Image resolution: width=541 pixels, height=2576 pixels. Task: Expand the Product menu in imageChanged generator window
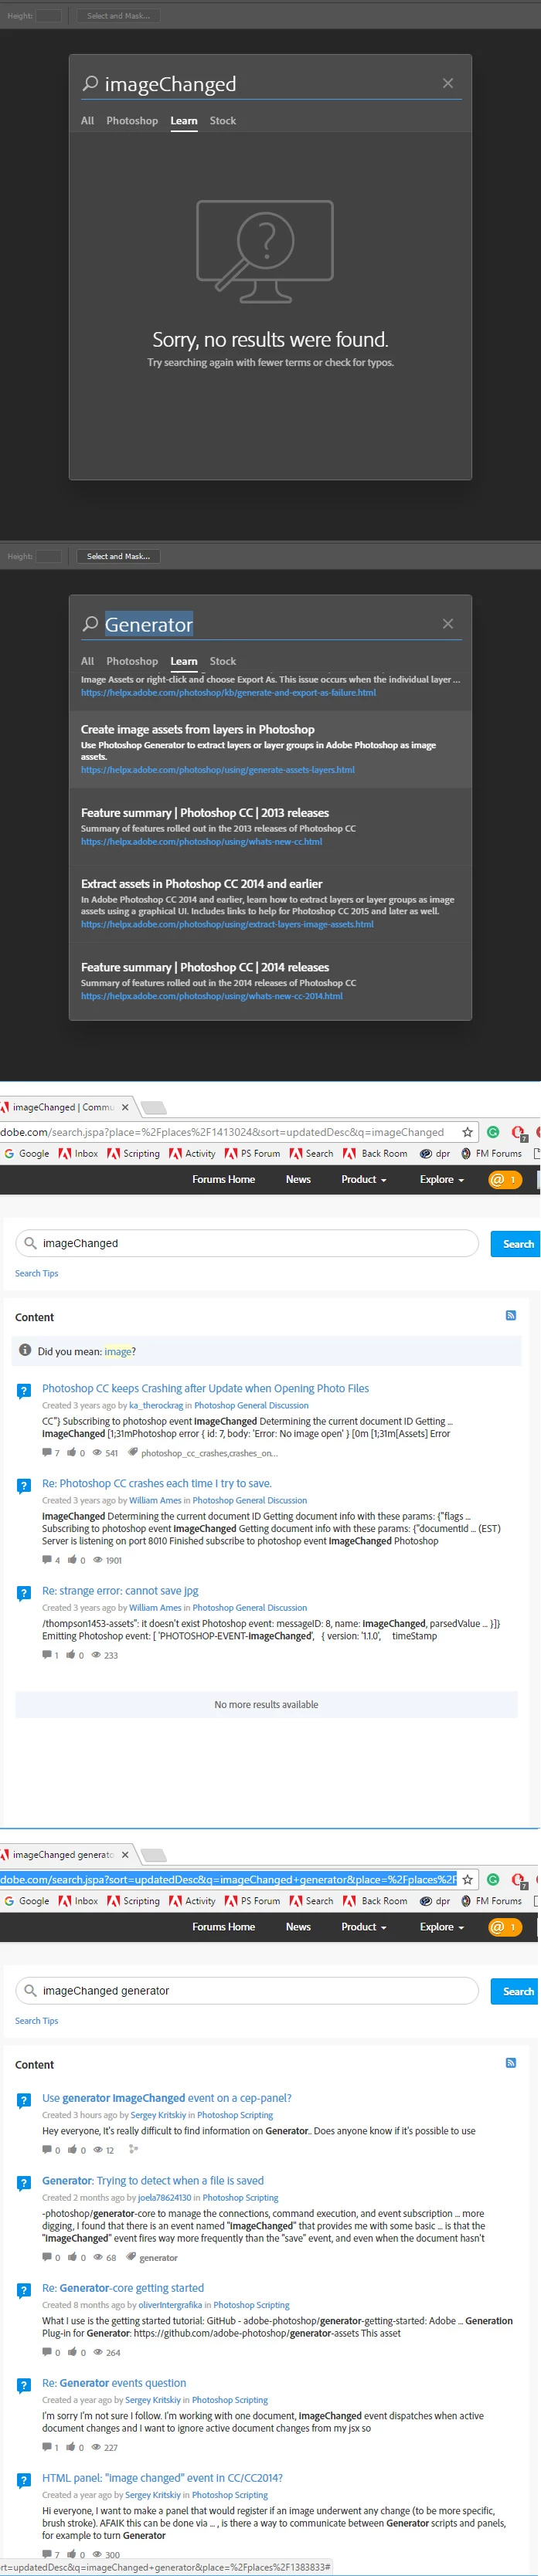pos(364,1927)
